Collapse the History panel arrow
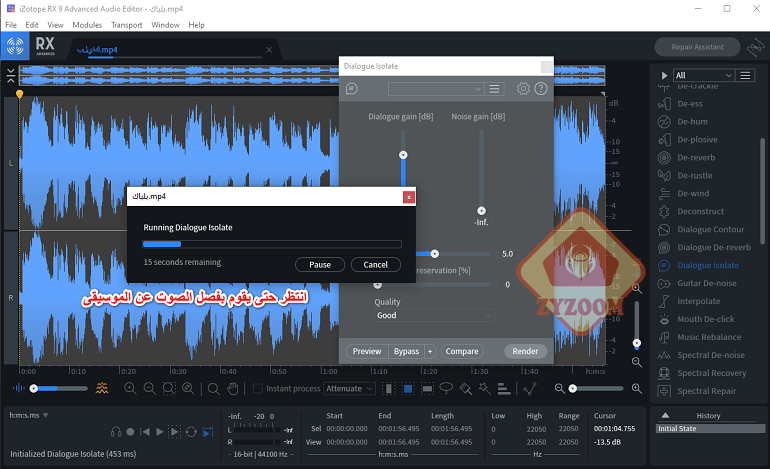The image size is (770, 469). pos(665,415)
